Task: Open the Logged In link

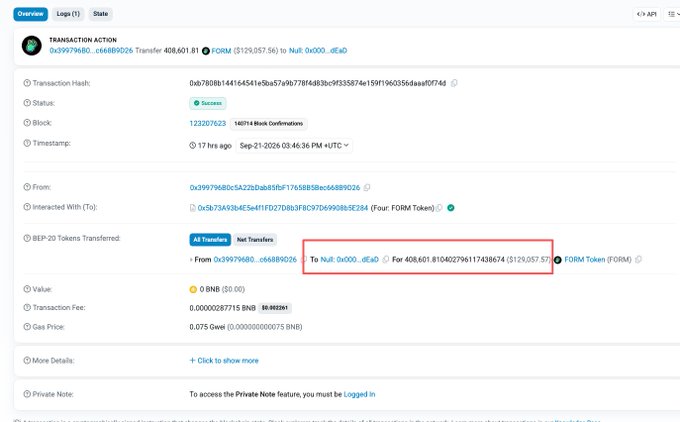Action: tap(359, 394)
